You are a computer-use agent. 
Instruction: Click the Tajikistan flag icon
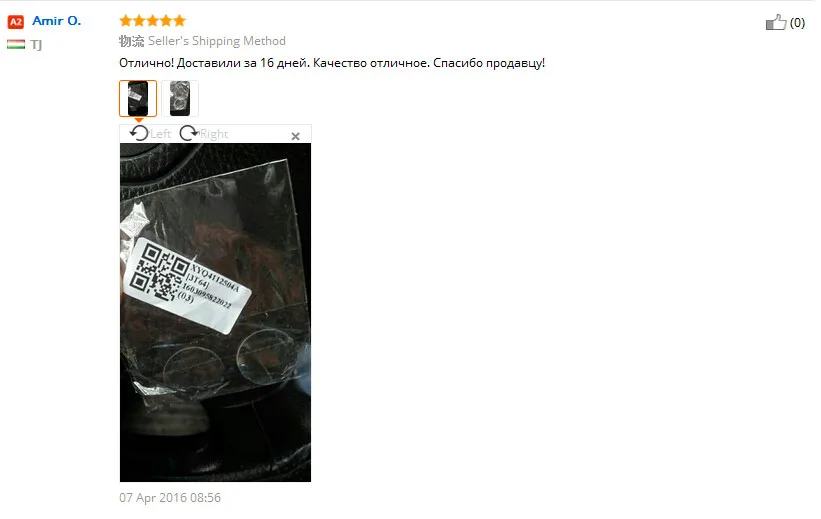[x=16, y=45]
